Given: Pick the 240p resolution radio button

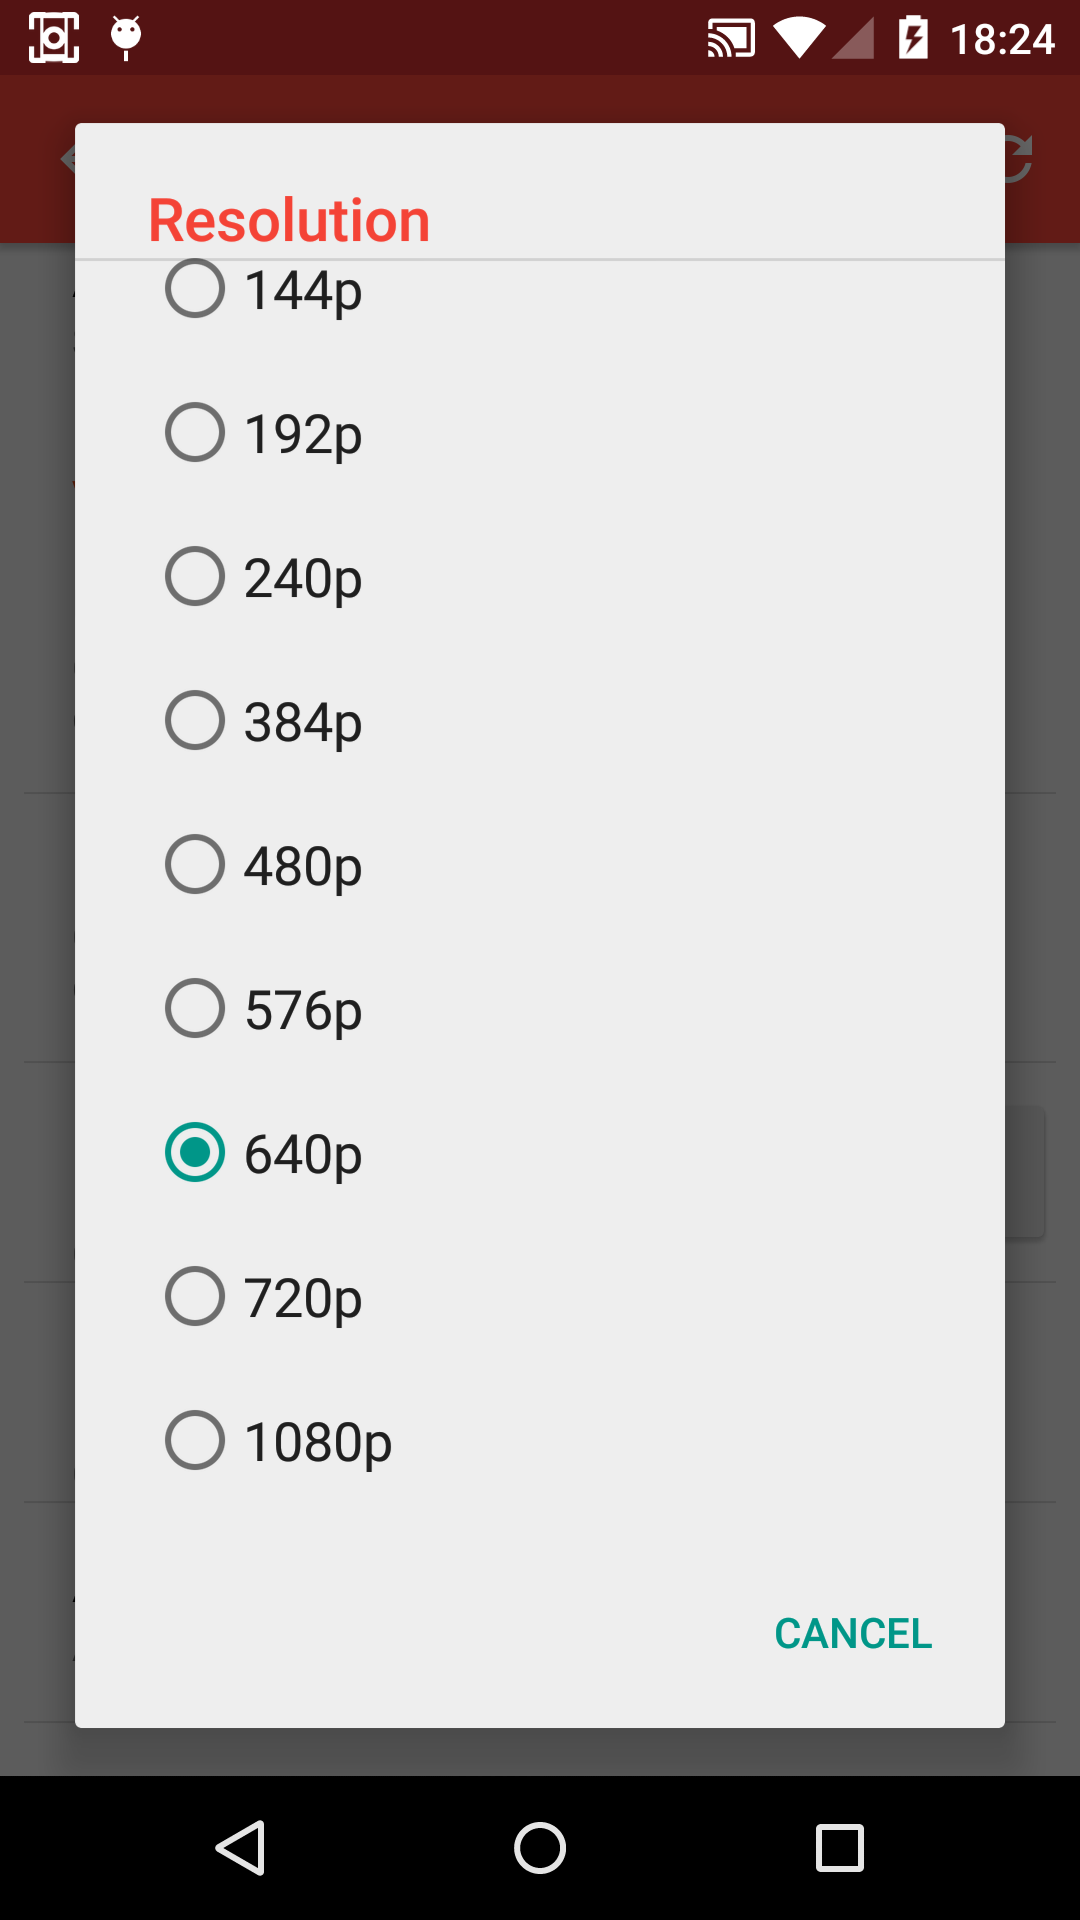Looking at the screenshot, I should 195,576.
